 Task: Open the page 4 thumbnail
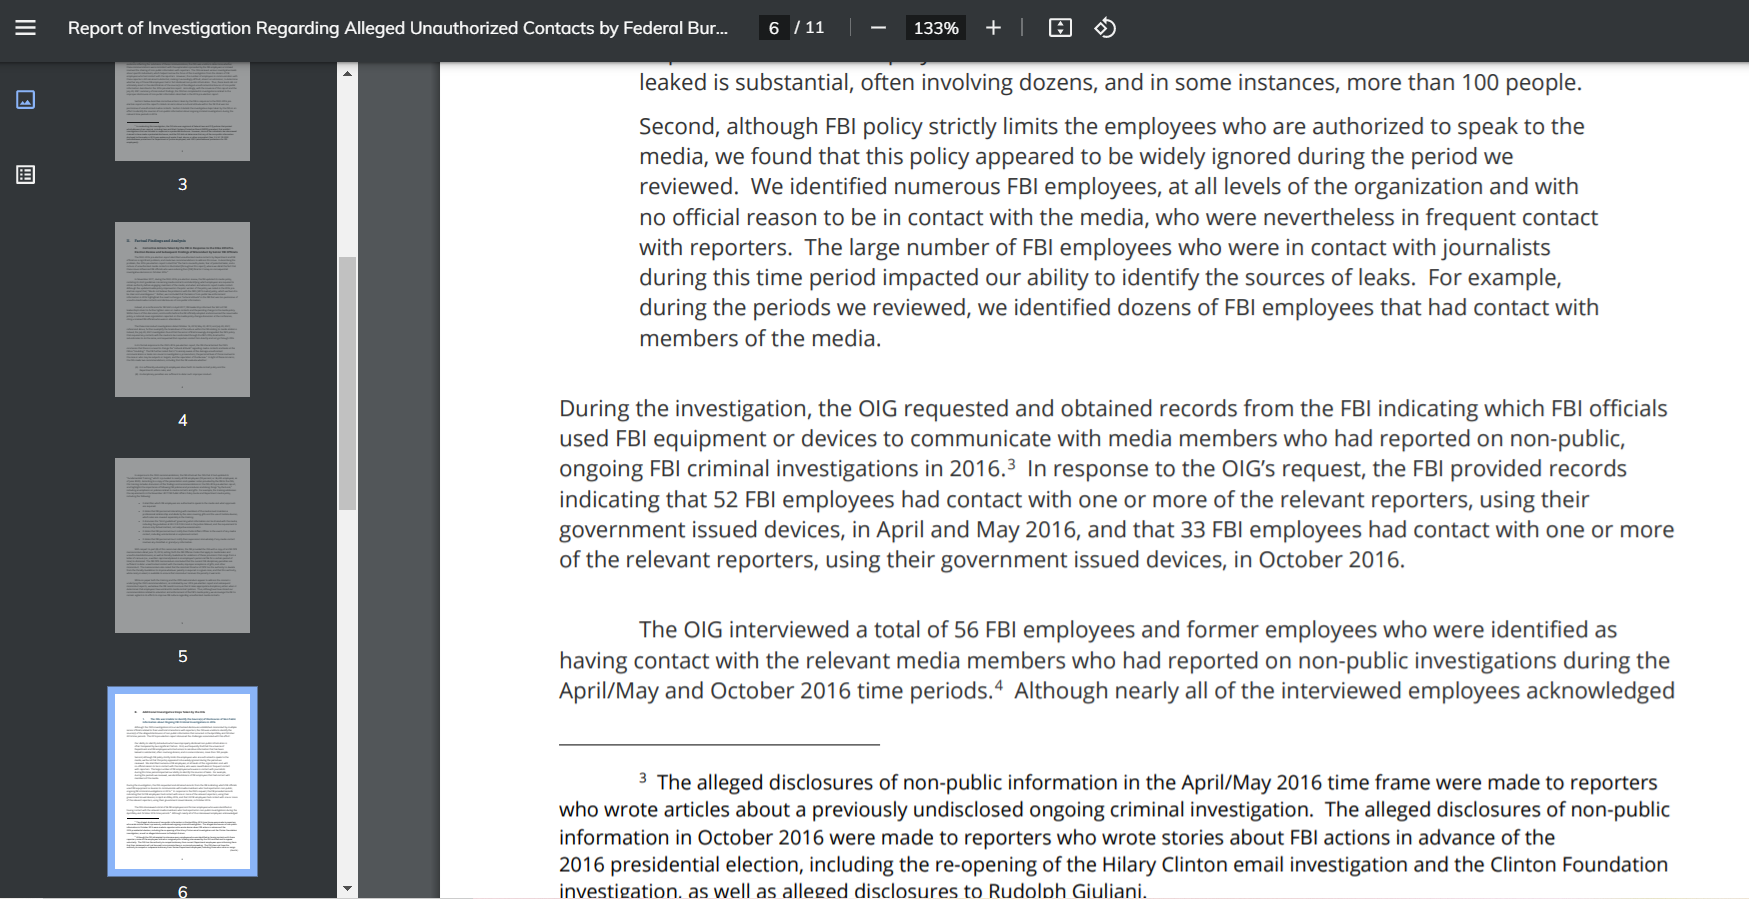182,309
